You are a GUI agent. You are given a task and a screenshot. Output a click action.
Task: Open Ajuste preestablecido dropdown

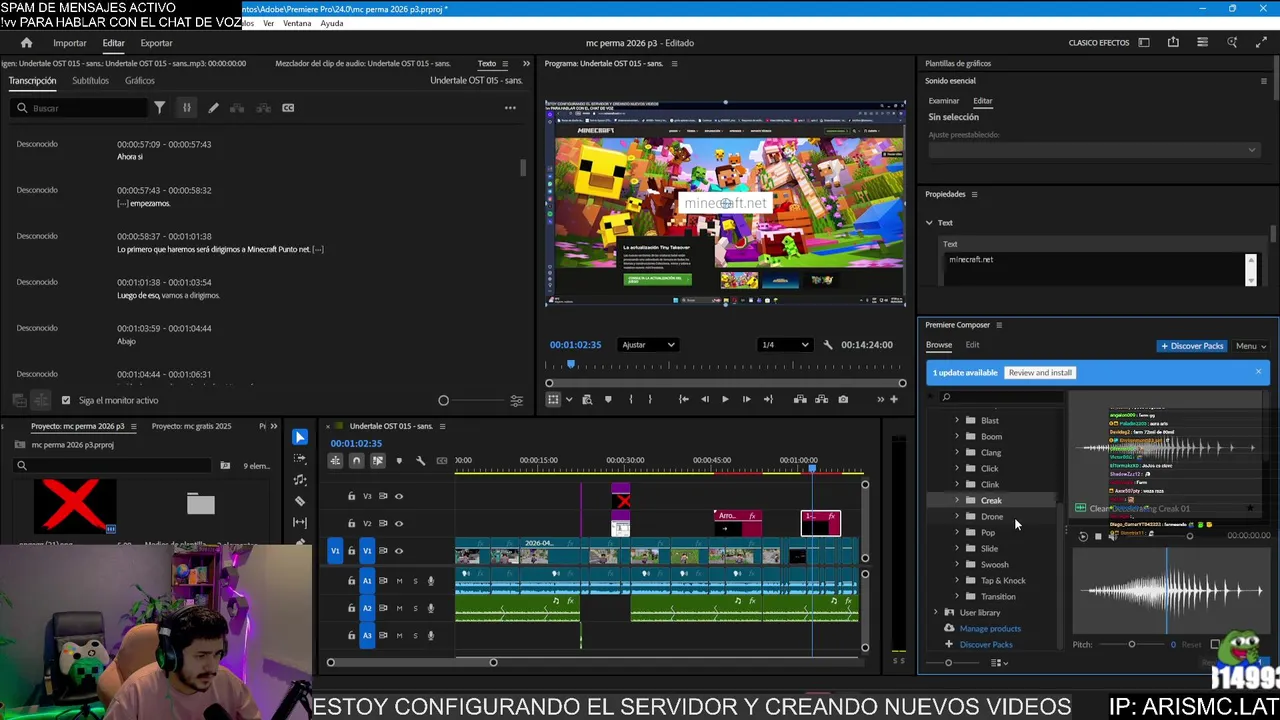[1093, 150]
